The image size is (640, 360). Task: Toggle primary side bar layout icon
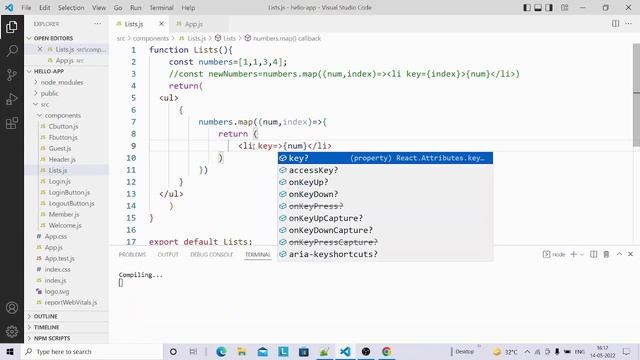527,7
